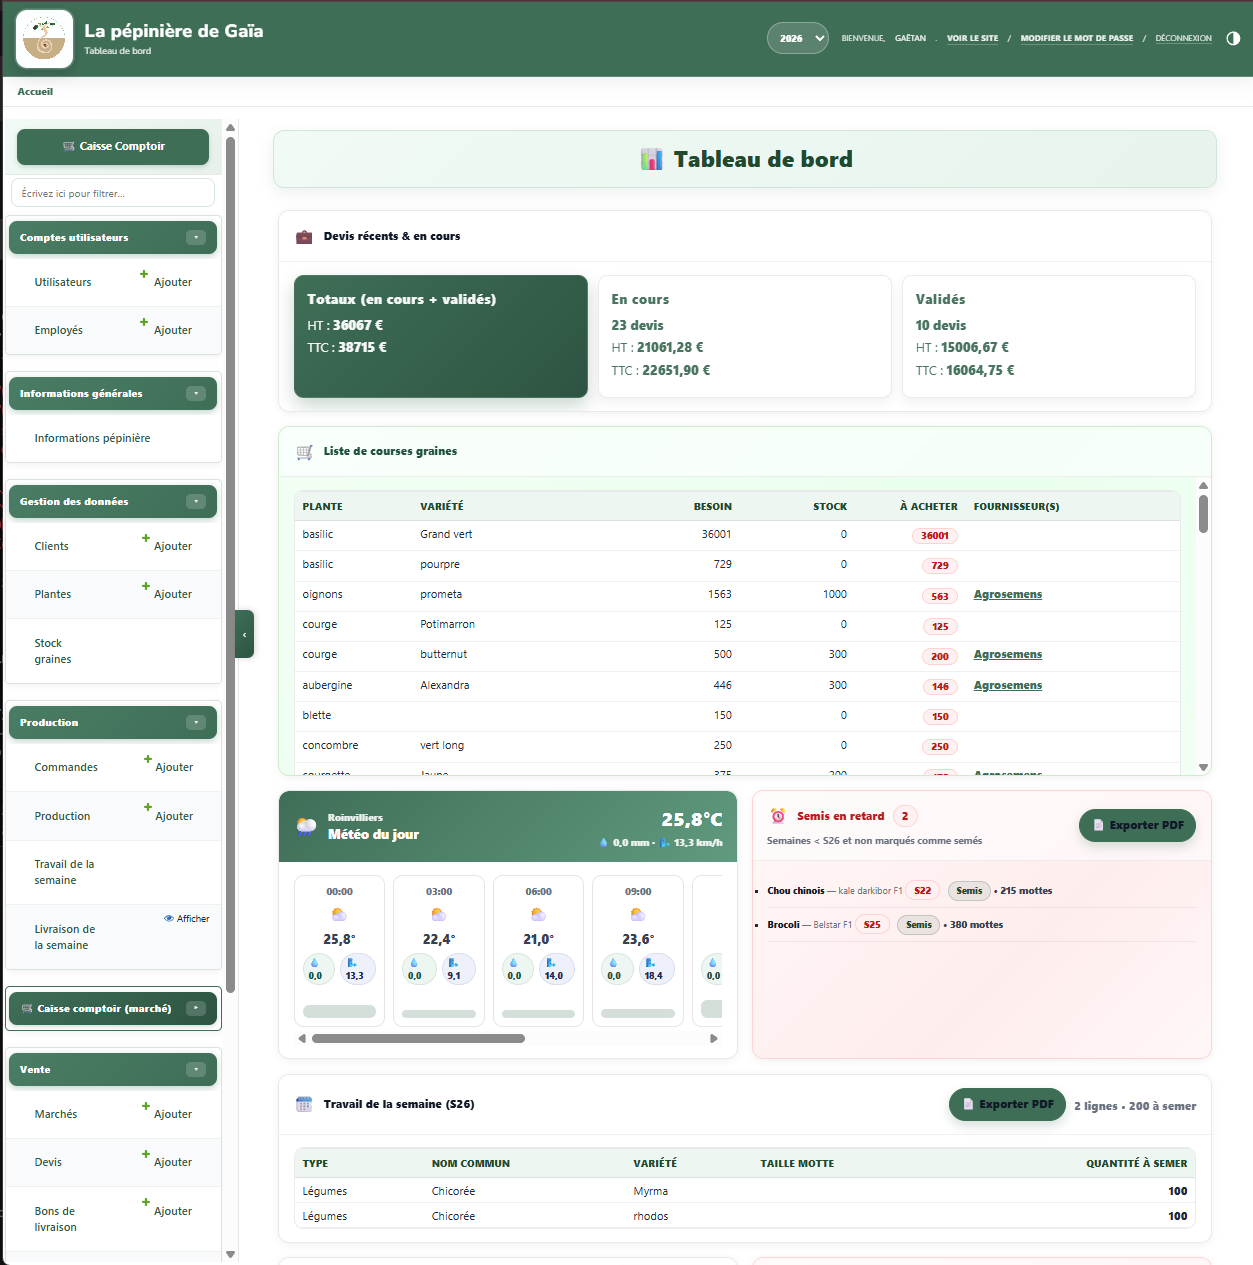Toggle the dark/light theme contrast icon
This screenshot has width=1253, height=1265.
(x=1233, y=38)
